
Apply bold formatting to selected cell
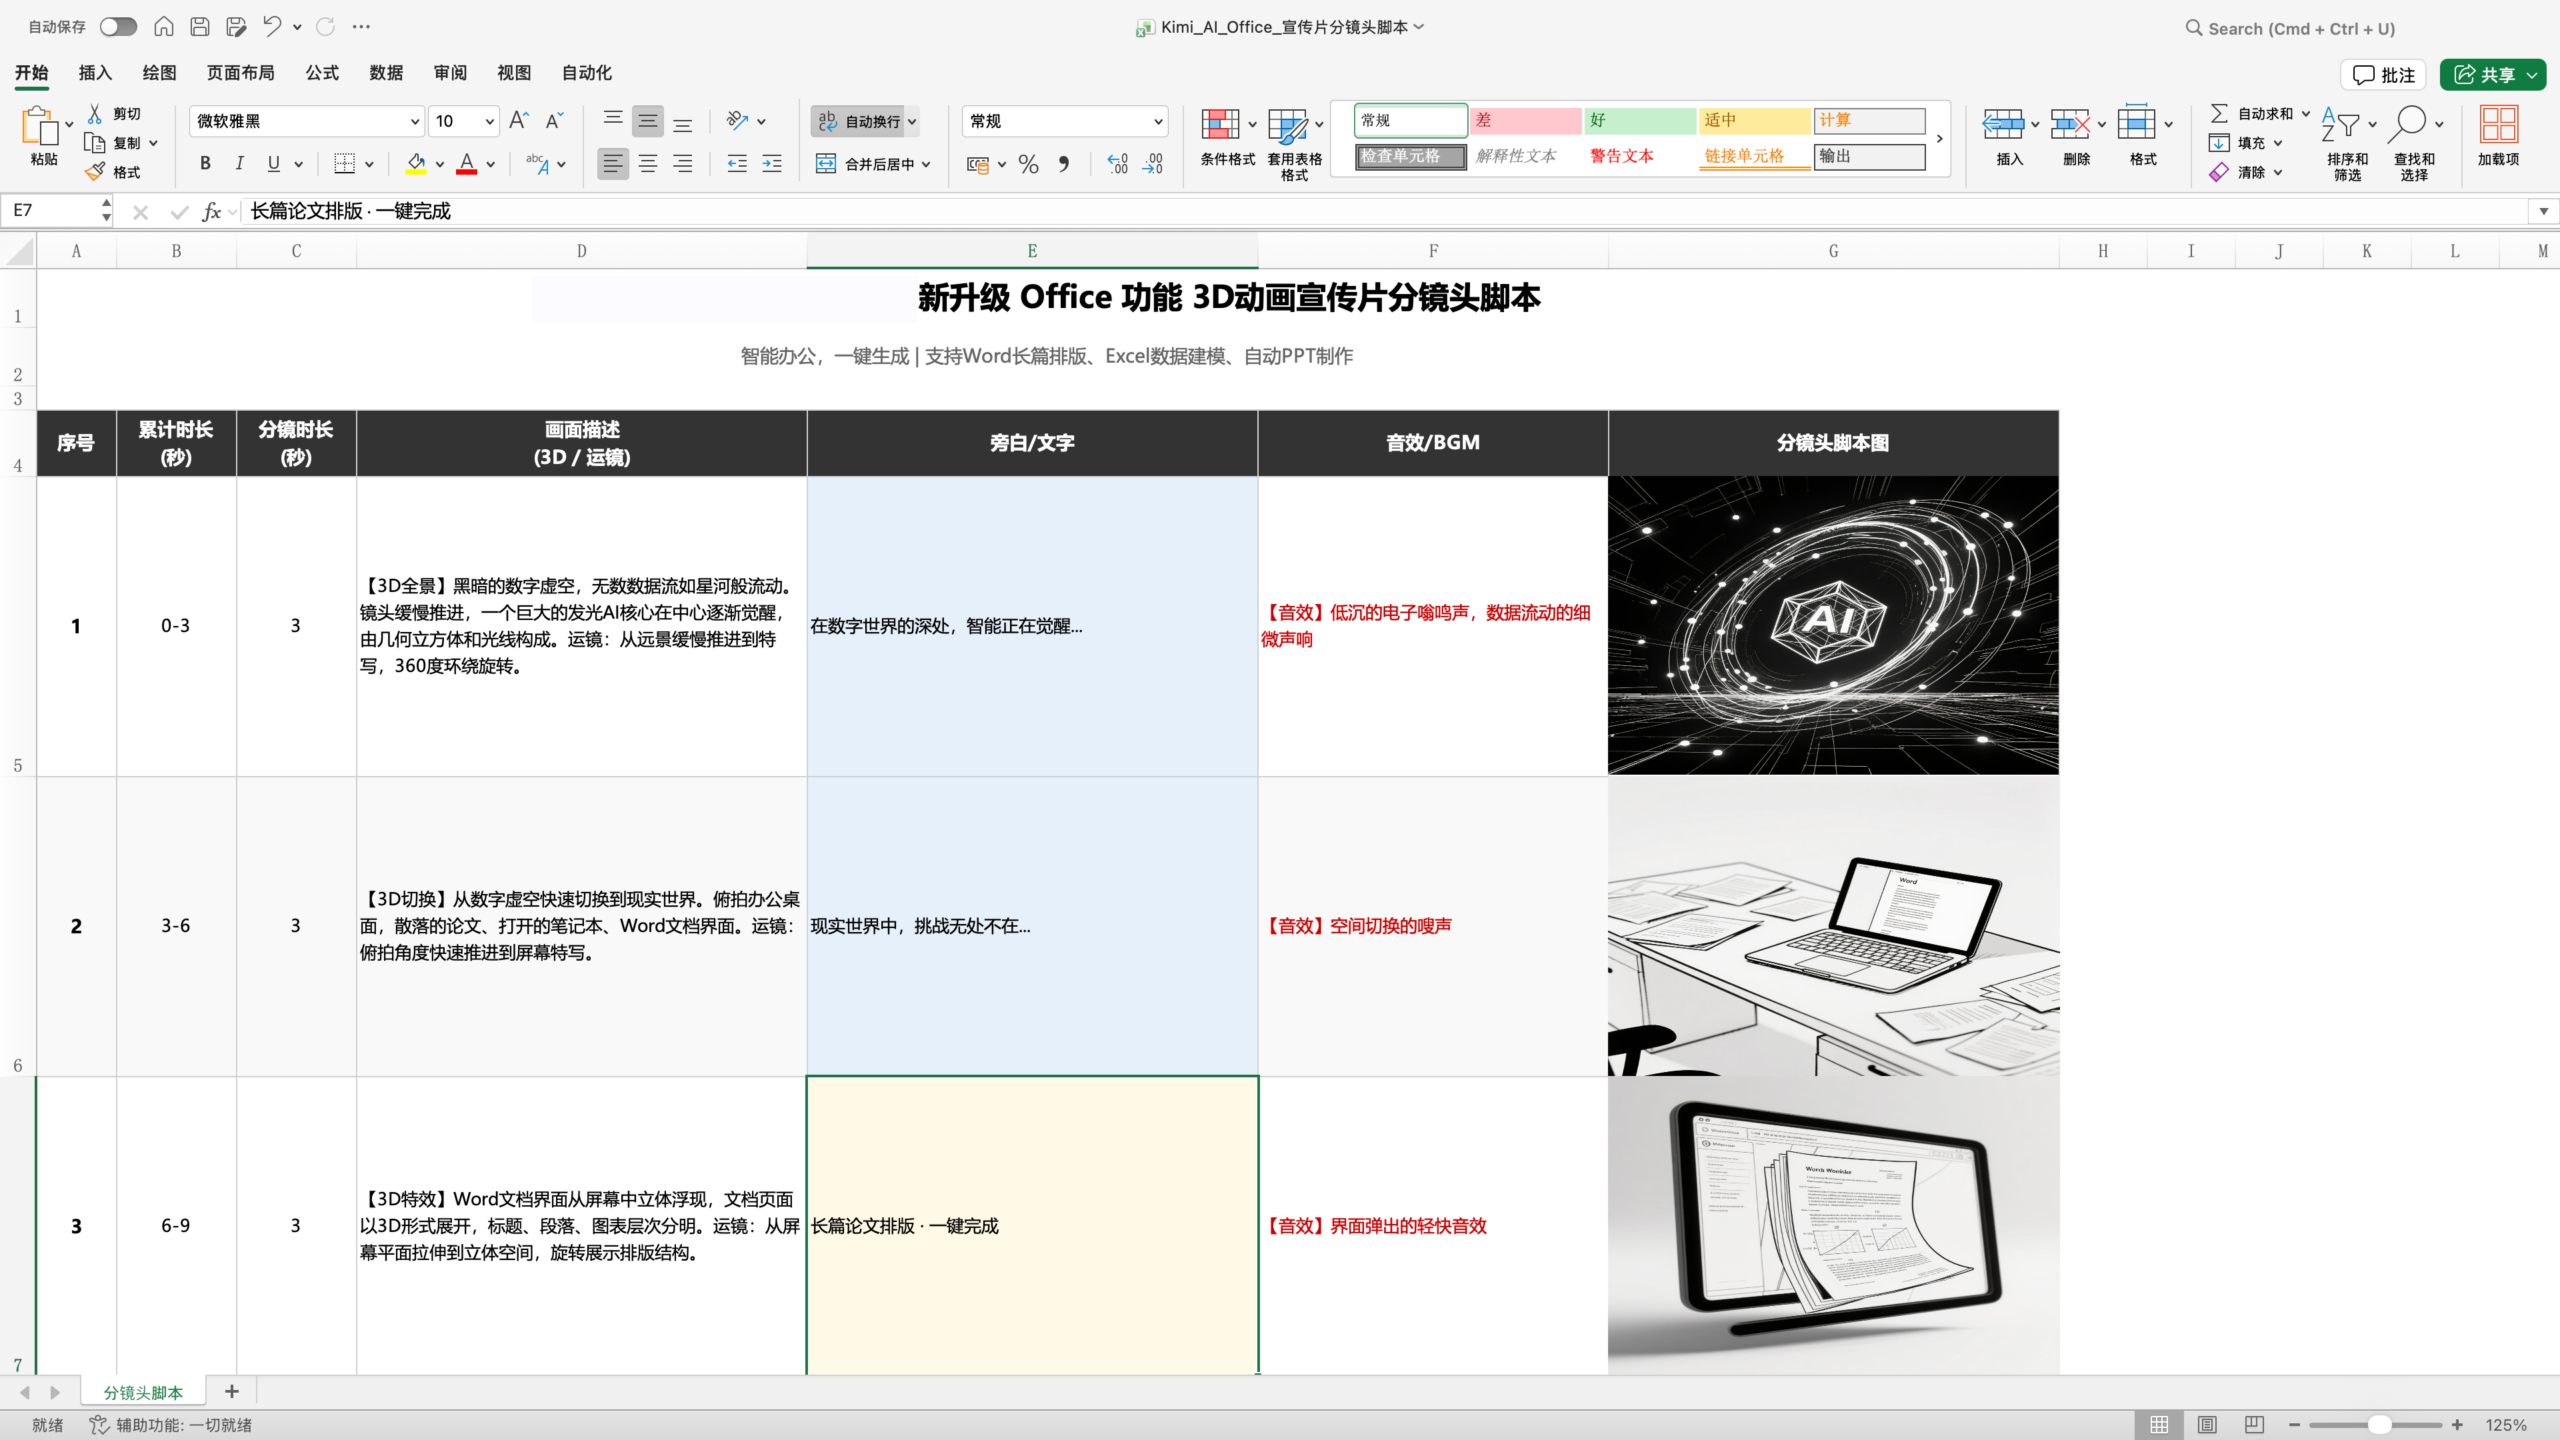[205, 163]
